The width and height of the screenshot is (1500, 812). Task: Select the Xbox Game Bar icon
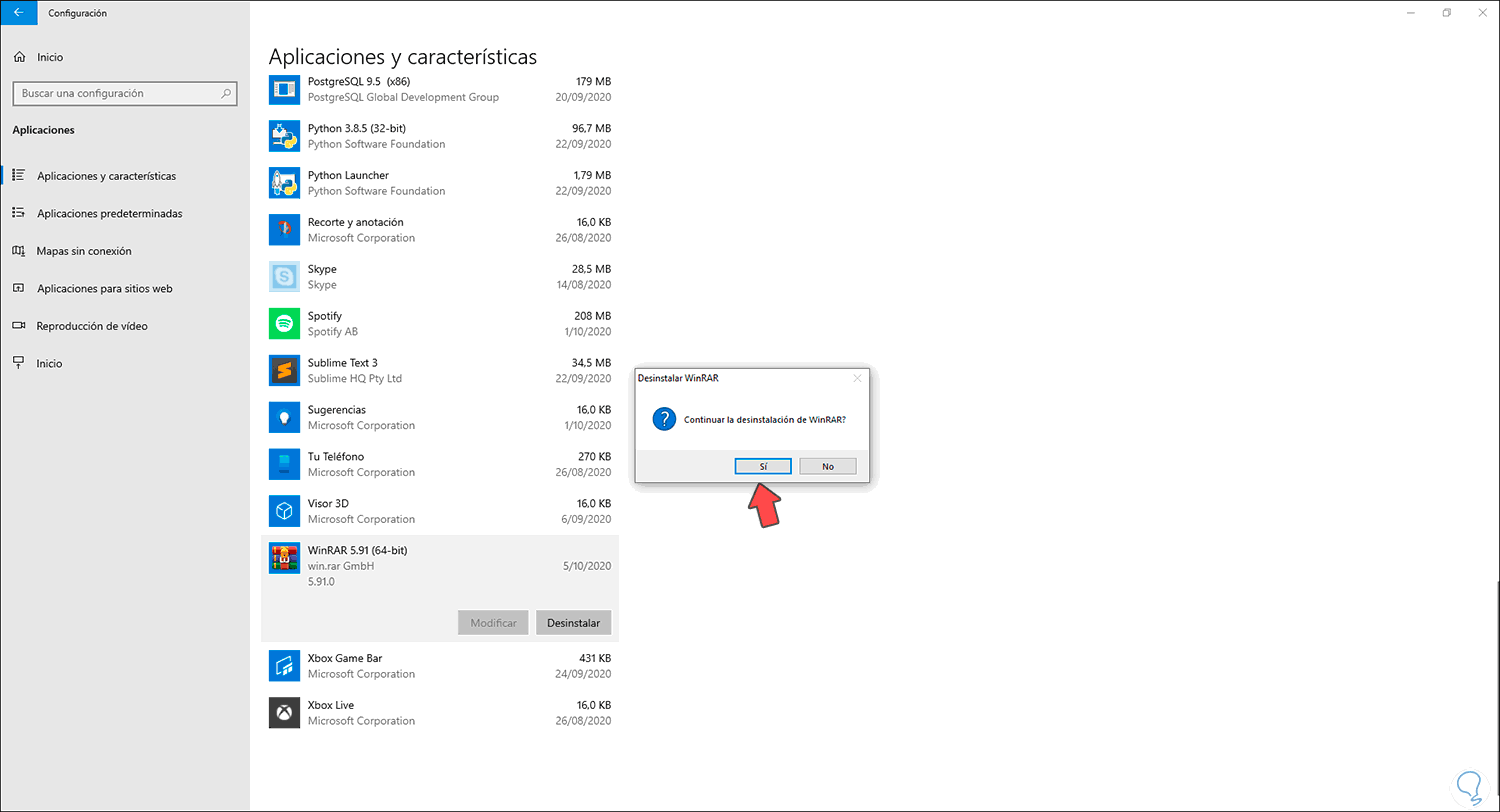[x=285, y=665]
